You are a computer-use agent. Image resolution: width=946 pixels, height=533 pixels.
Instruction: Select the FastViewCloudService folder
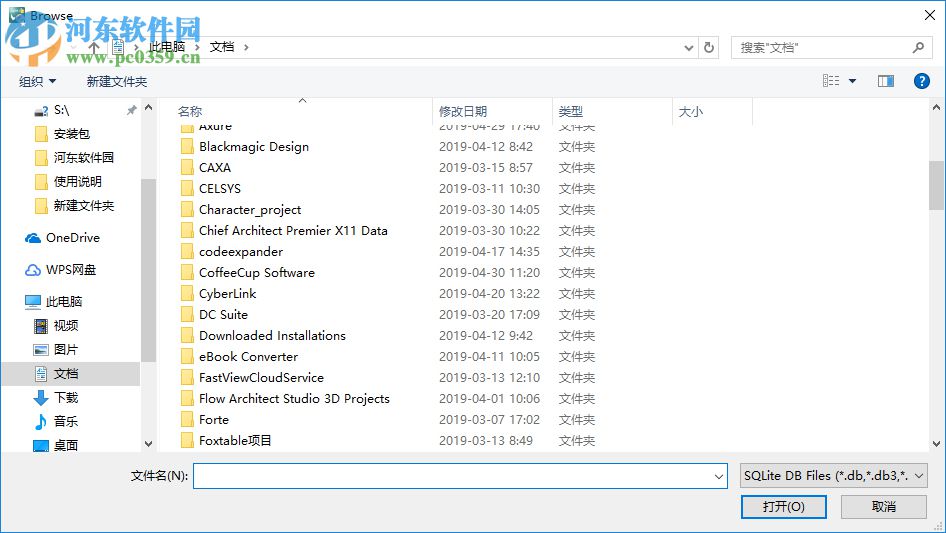point(261,378)
